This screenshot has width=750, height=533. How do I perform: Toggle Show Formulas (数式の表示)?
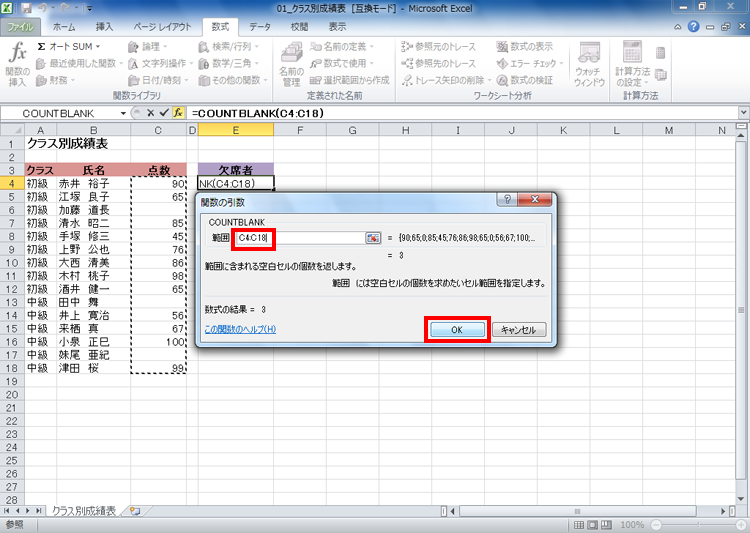[524, 46]
